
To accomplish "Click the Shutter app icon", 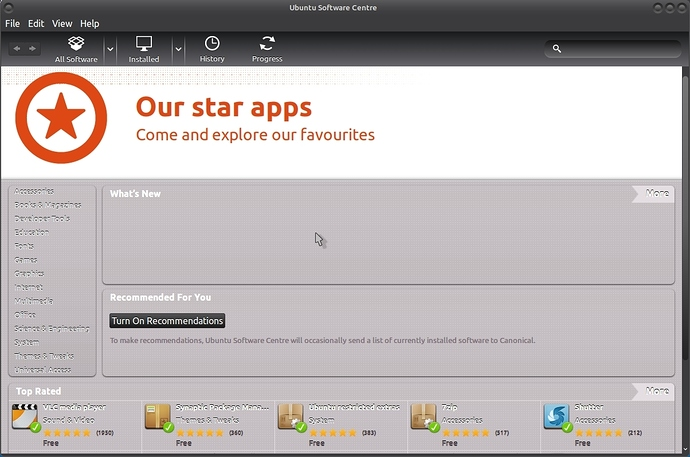I will pyautogui.click(x=557, y=417).
